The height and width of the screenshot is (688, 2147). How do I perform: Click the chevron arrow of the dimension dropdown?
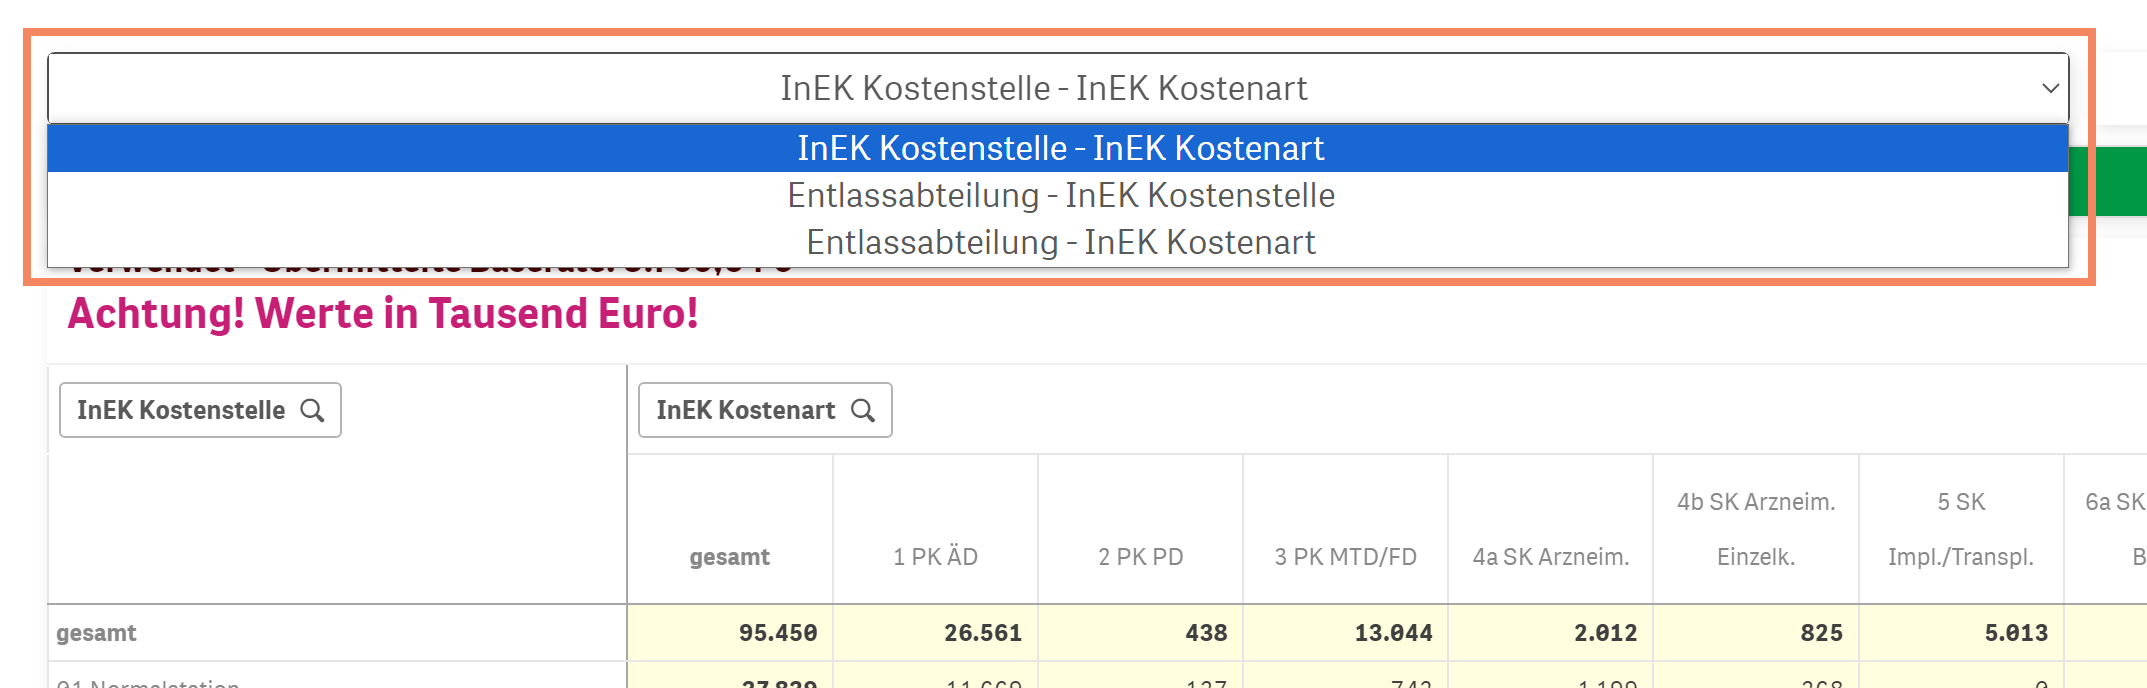[2050, 88]
